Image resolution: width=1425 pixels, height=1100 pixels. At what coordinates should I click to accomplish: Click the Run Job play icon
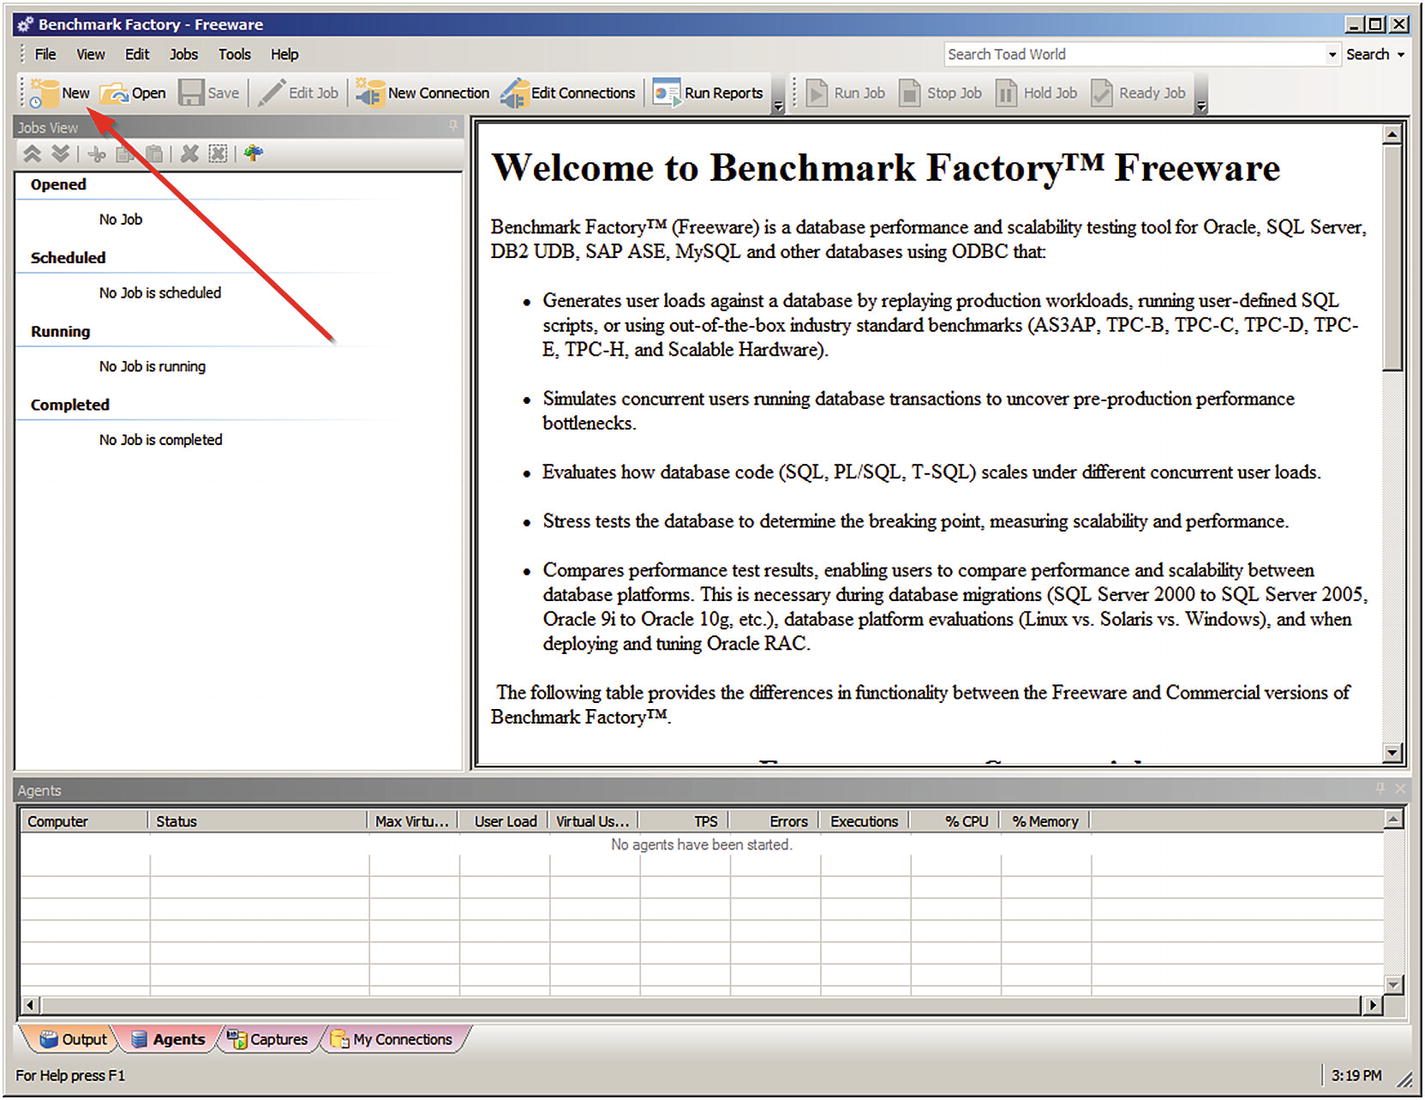pyautogui.click(x=817, y=93)
